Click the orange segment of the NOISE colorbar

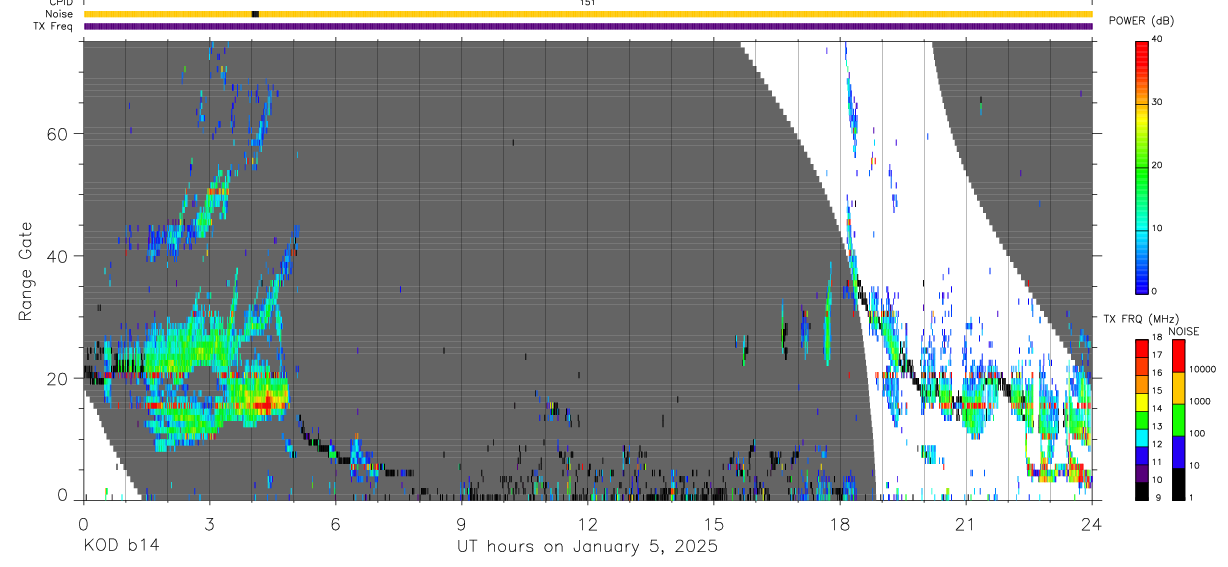(1178, 387)
